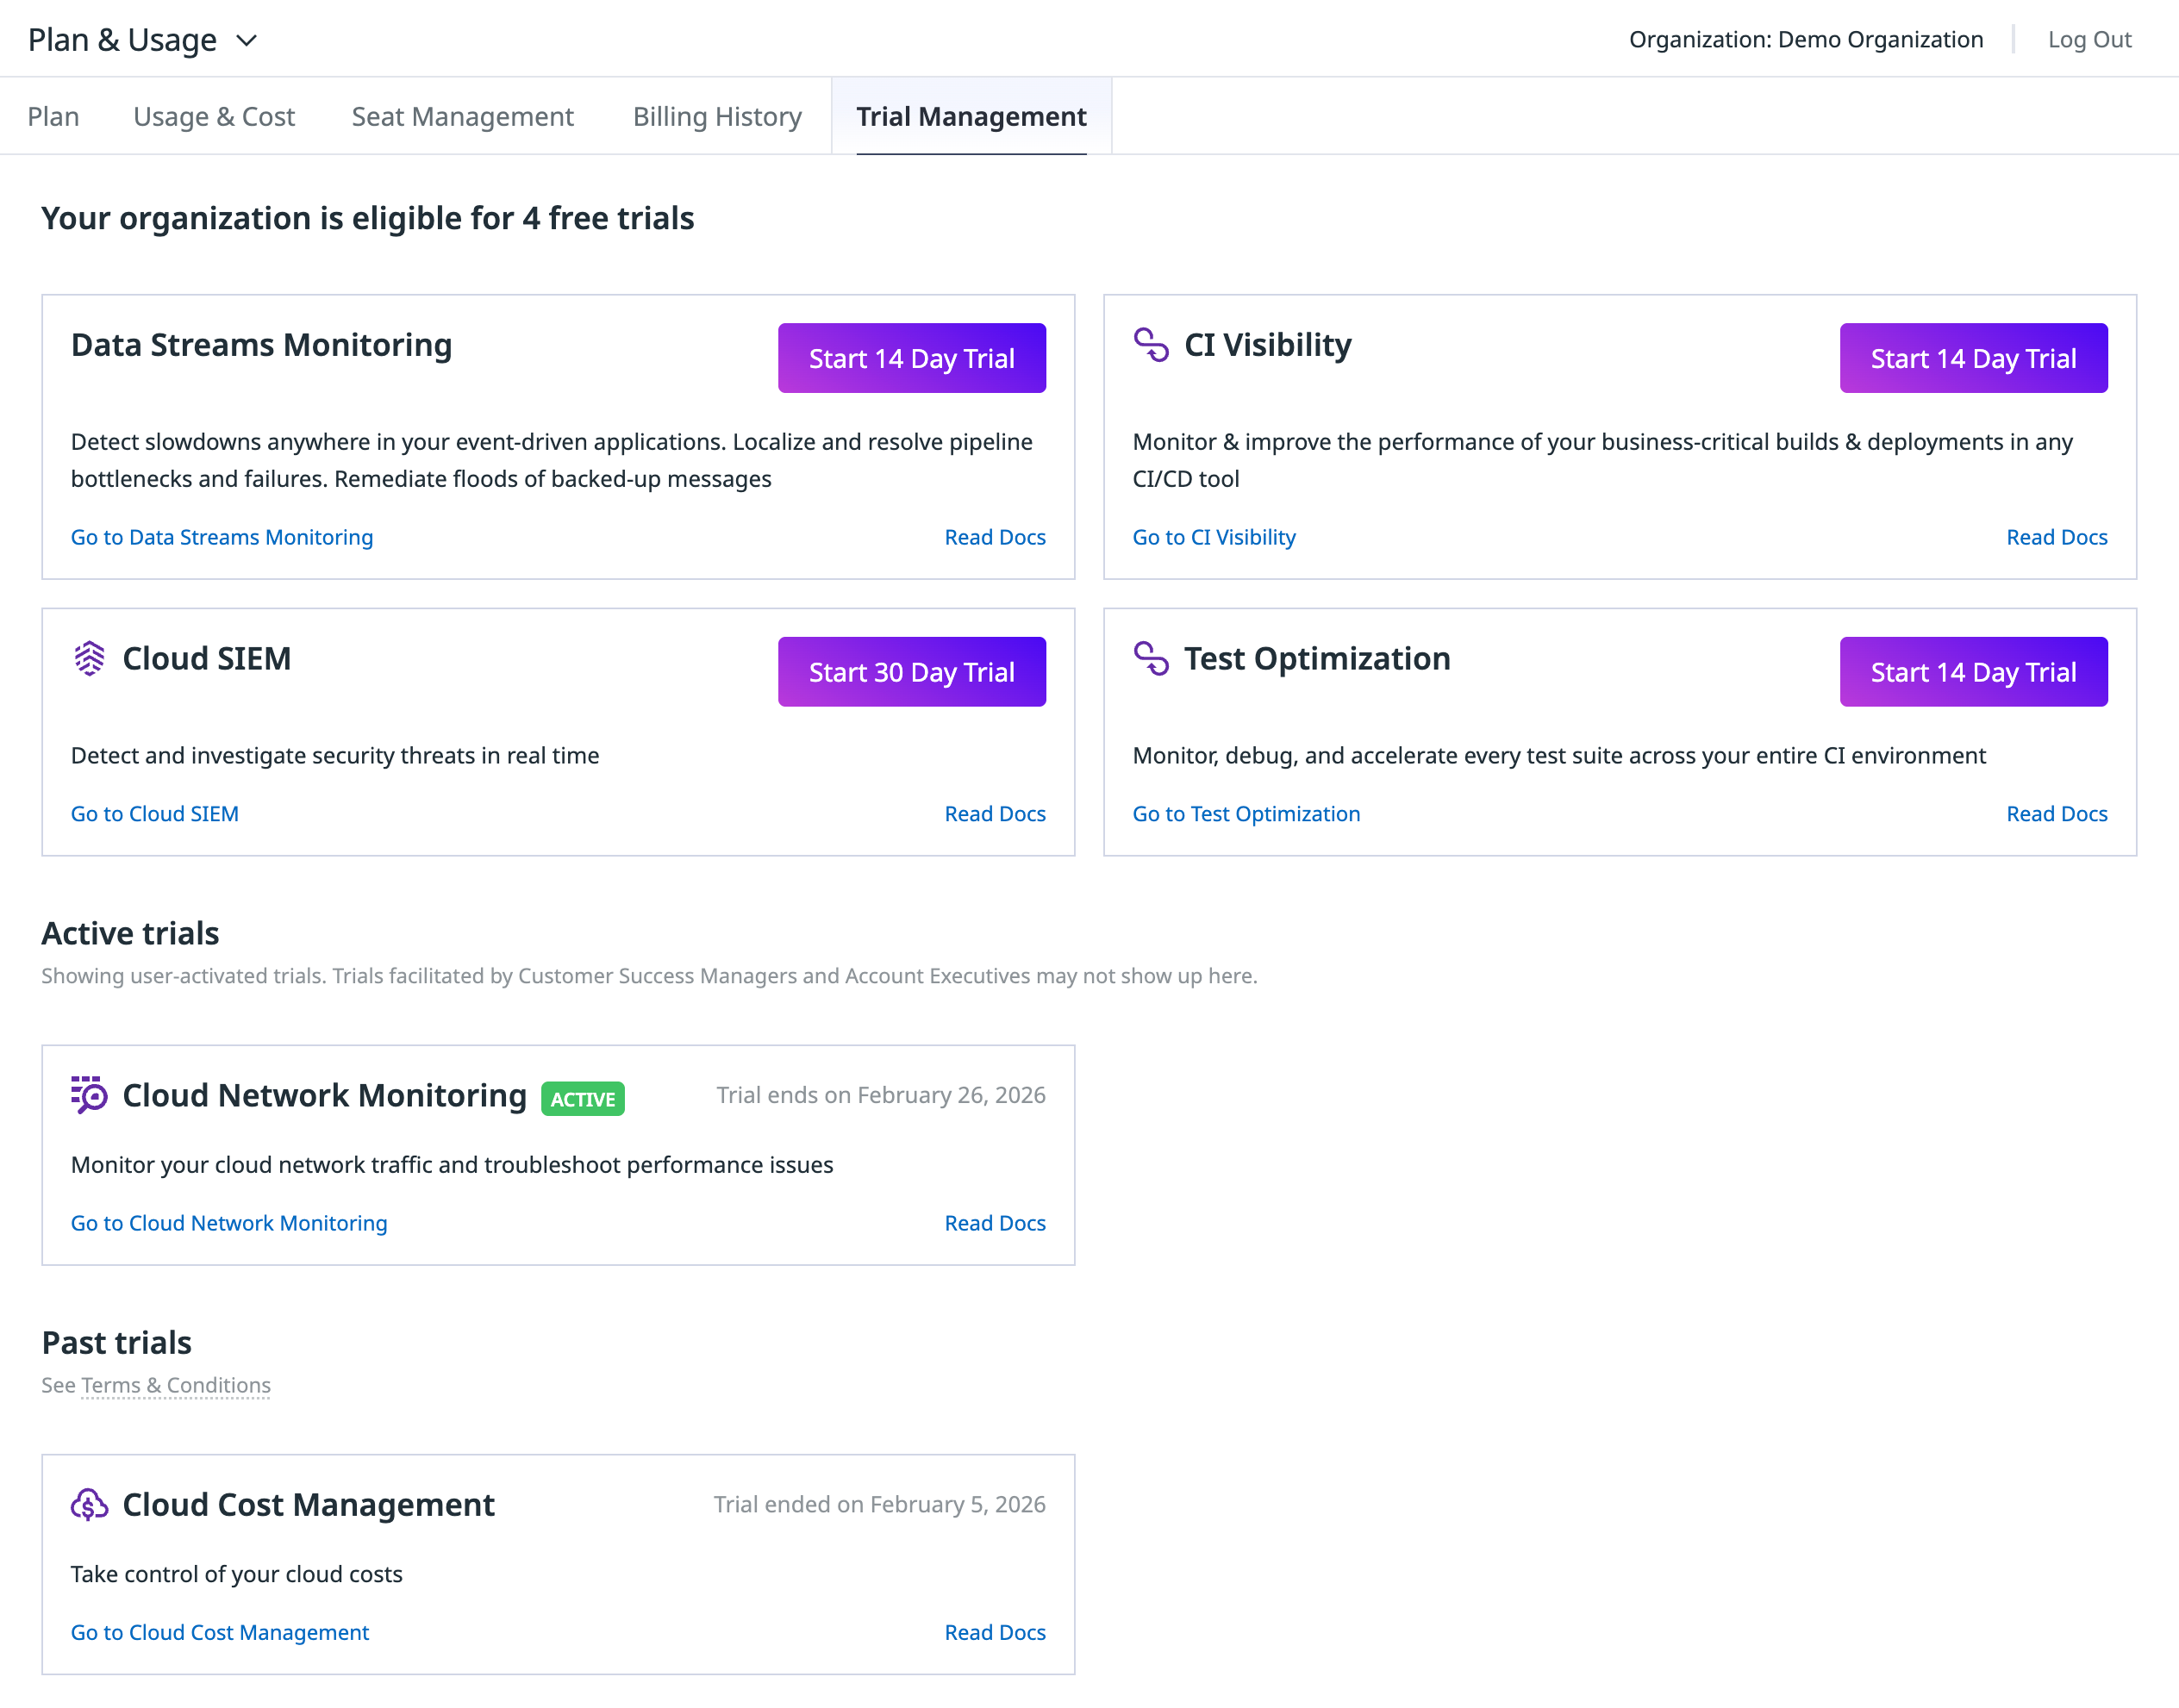The width and height of the screenshot is (2179, 1708).
Task: Click the CI Visibility product icon
Action: (x=1151, y=345)
